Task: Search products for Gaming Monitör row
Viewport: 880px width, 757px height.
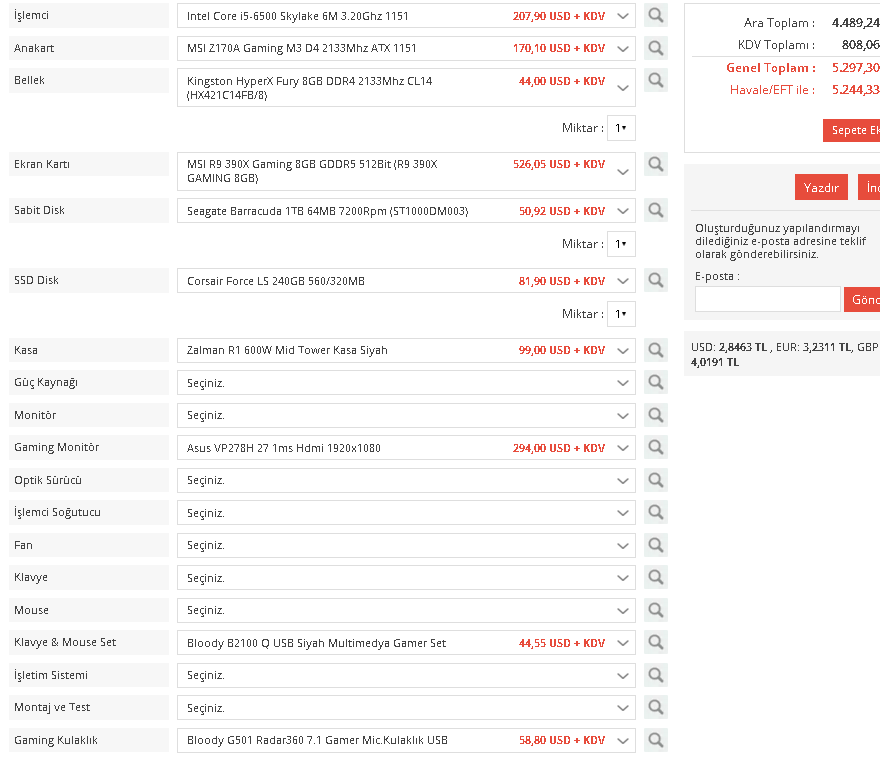Action: click(655, 448)
